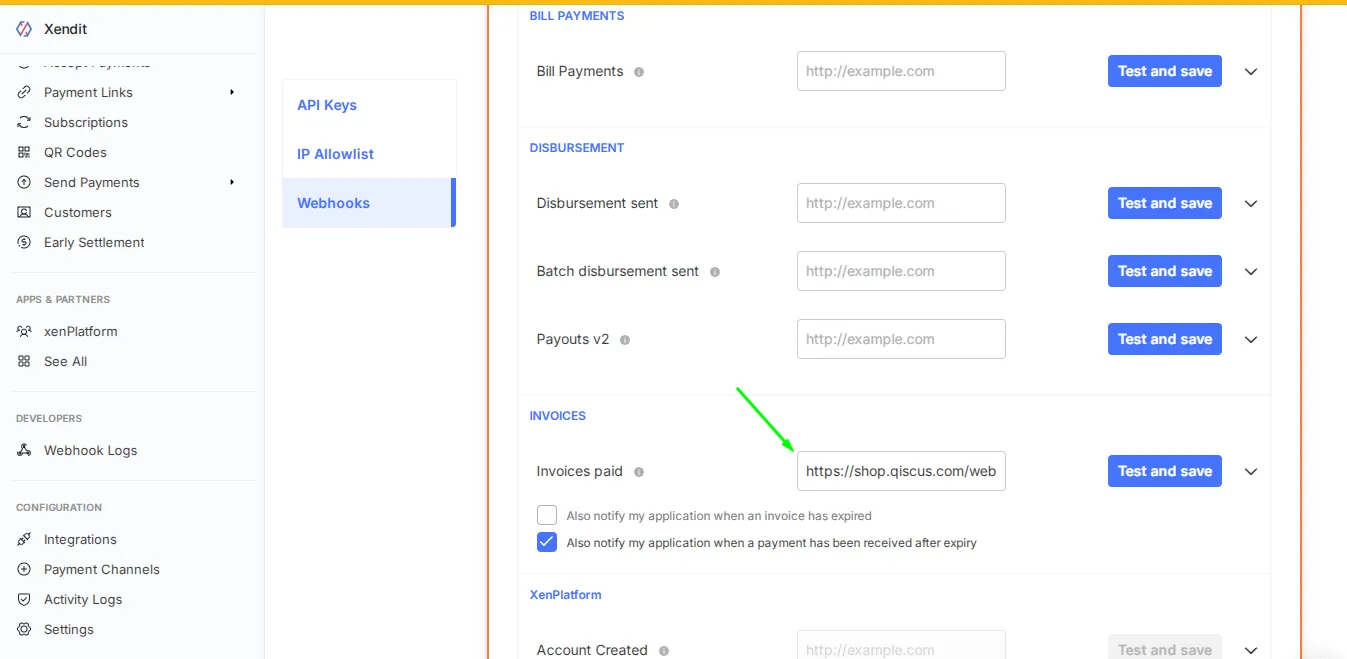Click Test and save for Batch disbursement

coord(1164,271)
